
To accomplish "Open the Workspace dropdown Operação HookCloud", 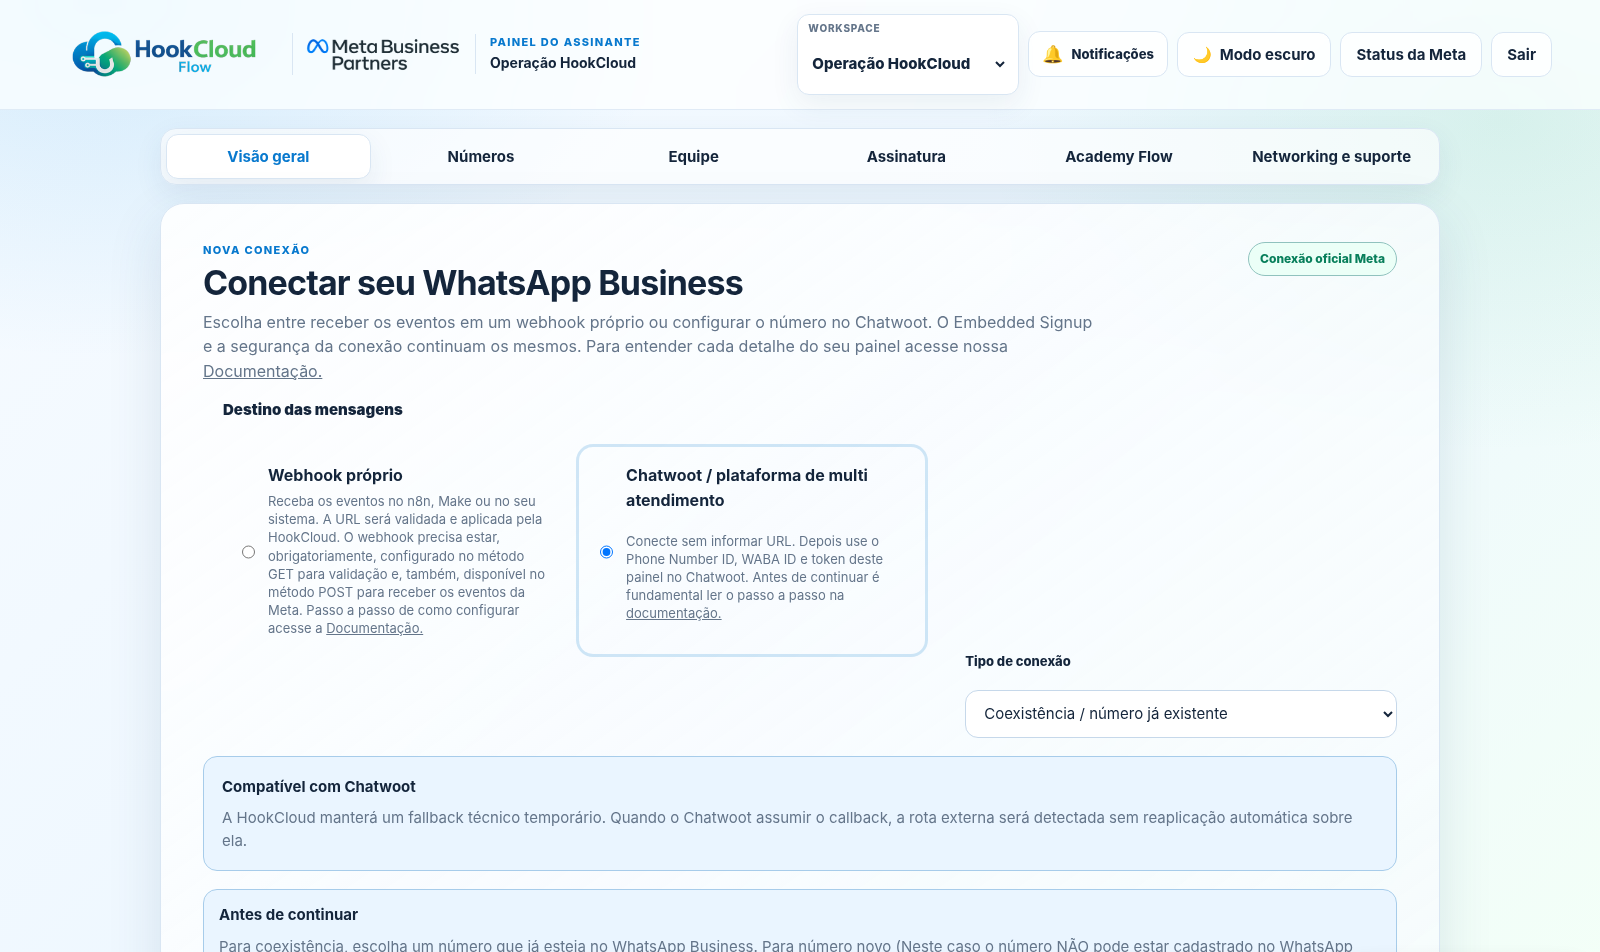I will (908, 63).
